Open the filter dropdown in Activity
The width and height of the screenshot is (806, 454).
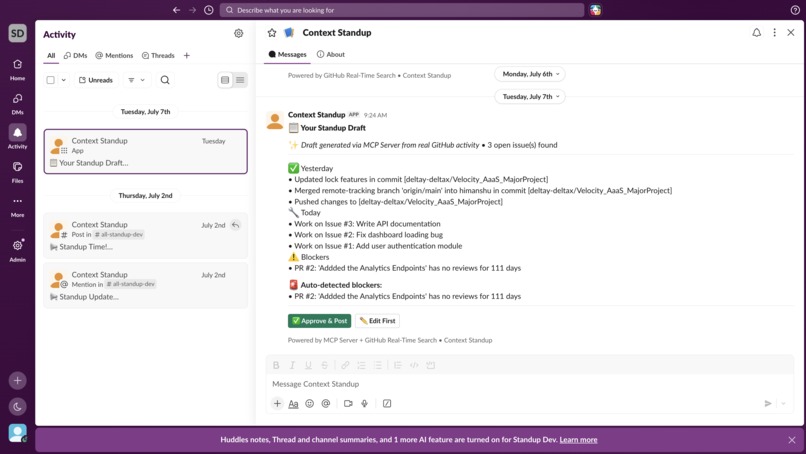coord(137,80)
